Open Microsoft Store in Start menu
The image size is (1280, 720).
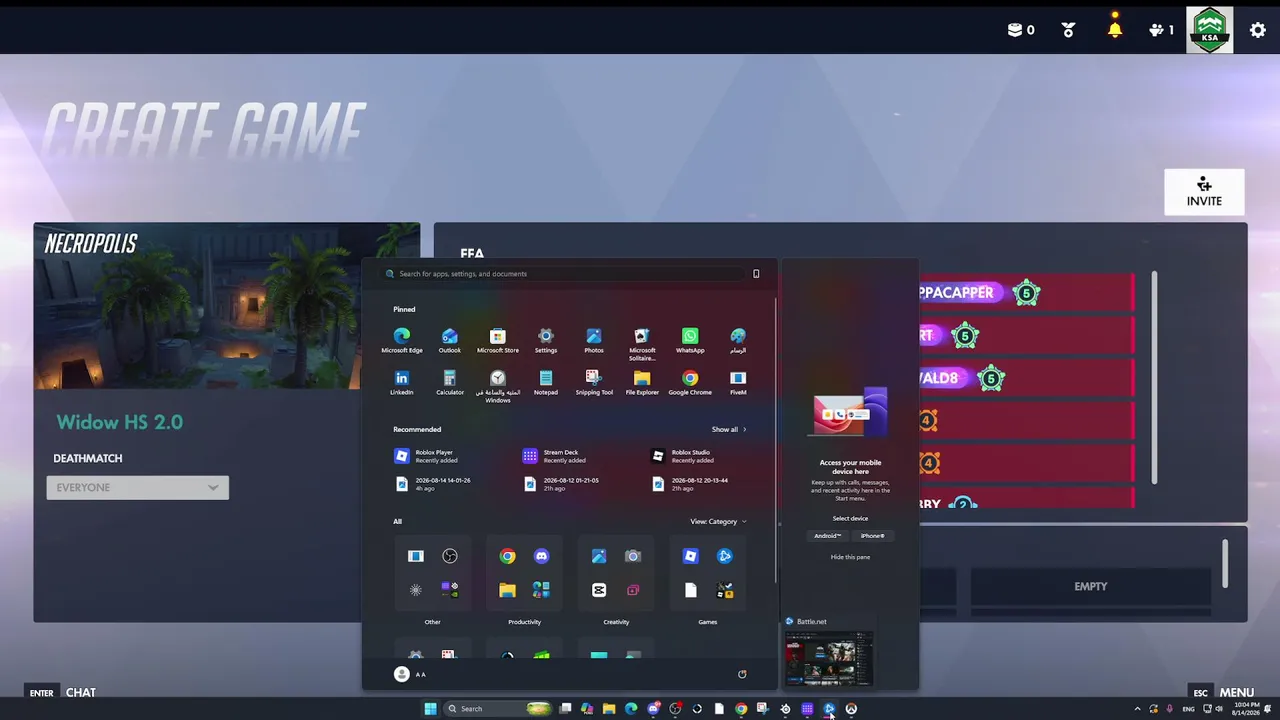[x=497, y=340]
